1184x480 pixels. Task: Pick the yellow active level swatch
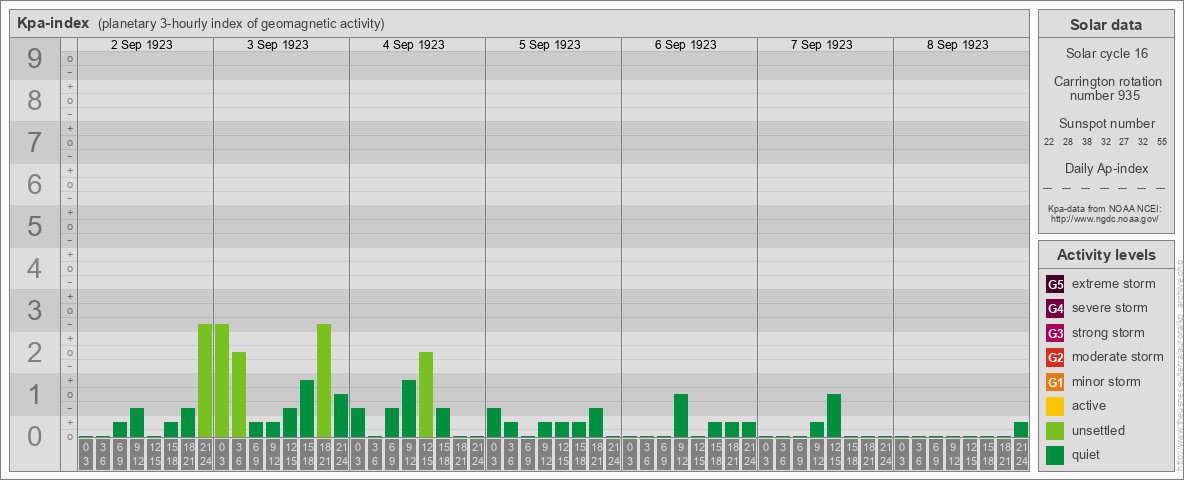(x=1055, y=406)
